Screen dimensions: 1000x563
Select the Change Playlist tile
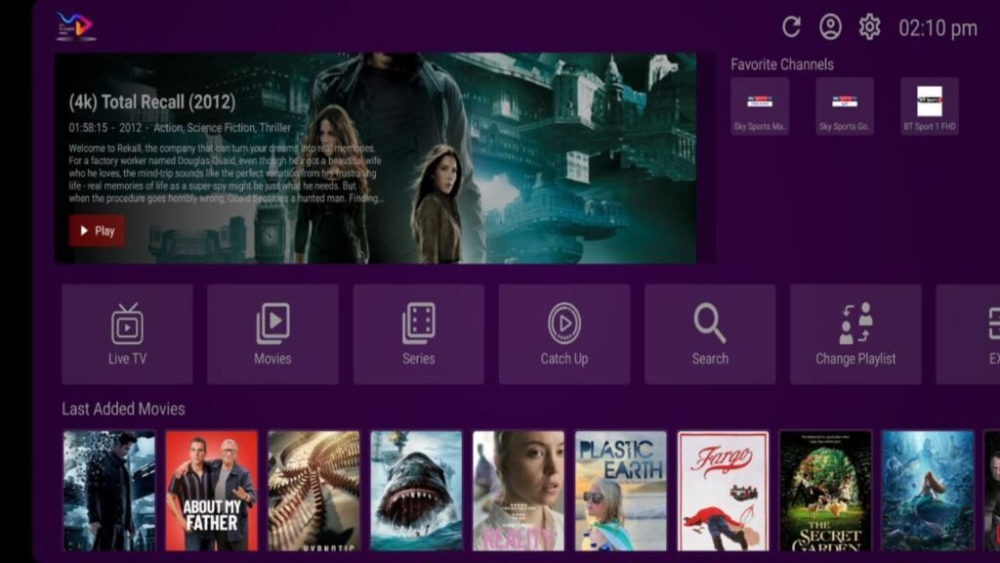855,334
